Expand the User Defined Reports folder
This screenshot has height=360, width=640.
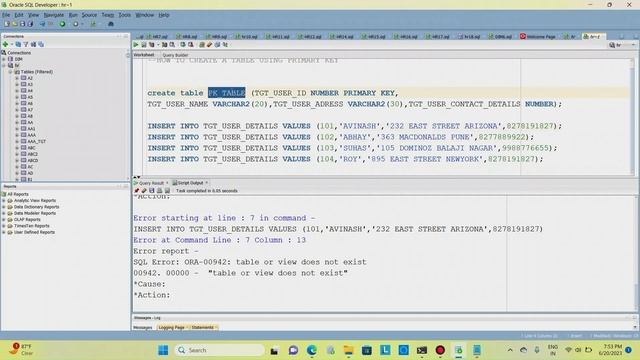[x=4, y=232]
